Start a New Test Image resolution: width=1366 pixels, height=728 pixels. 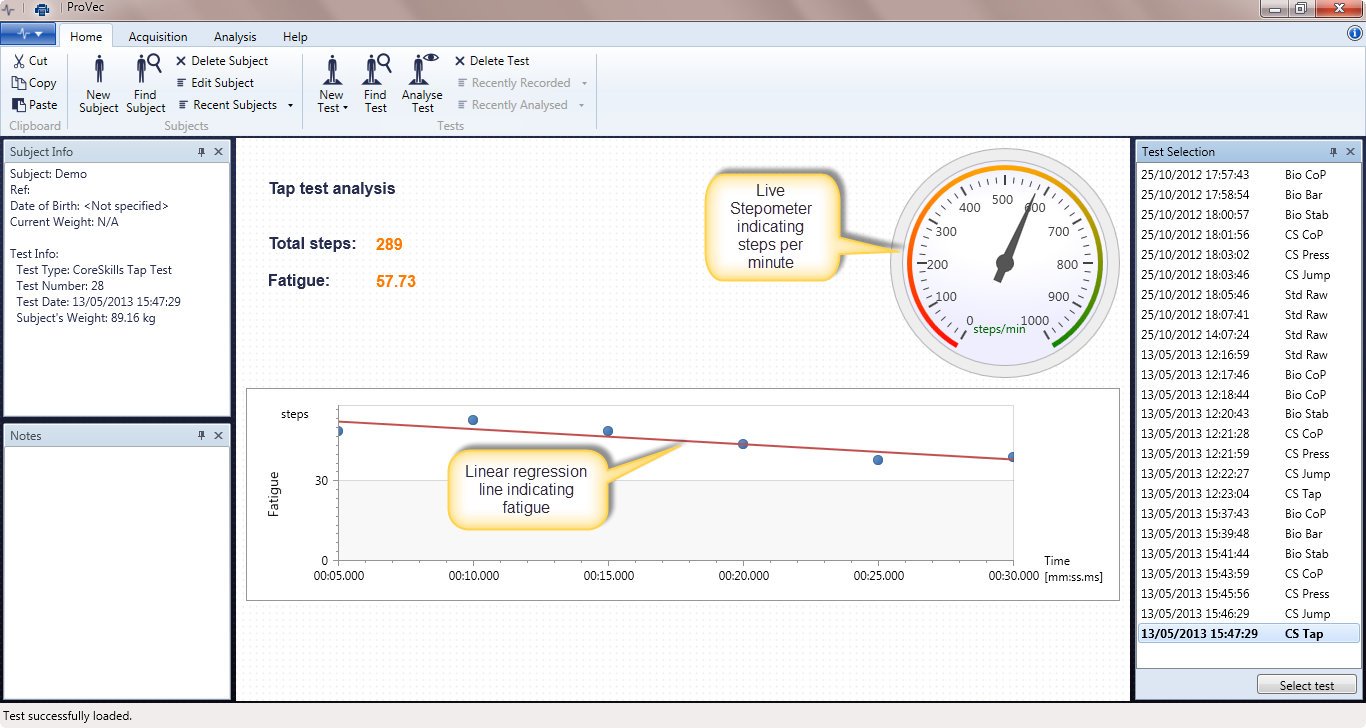tap(332, 84)
